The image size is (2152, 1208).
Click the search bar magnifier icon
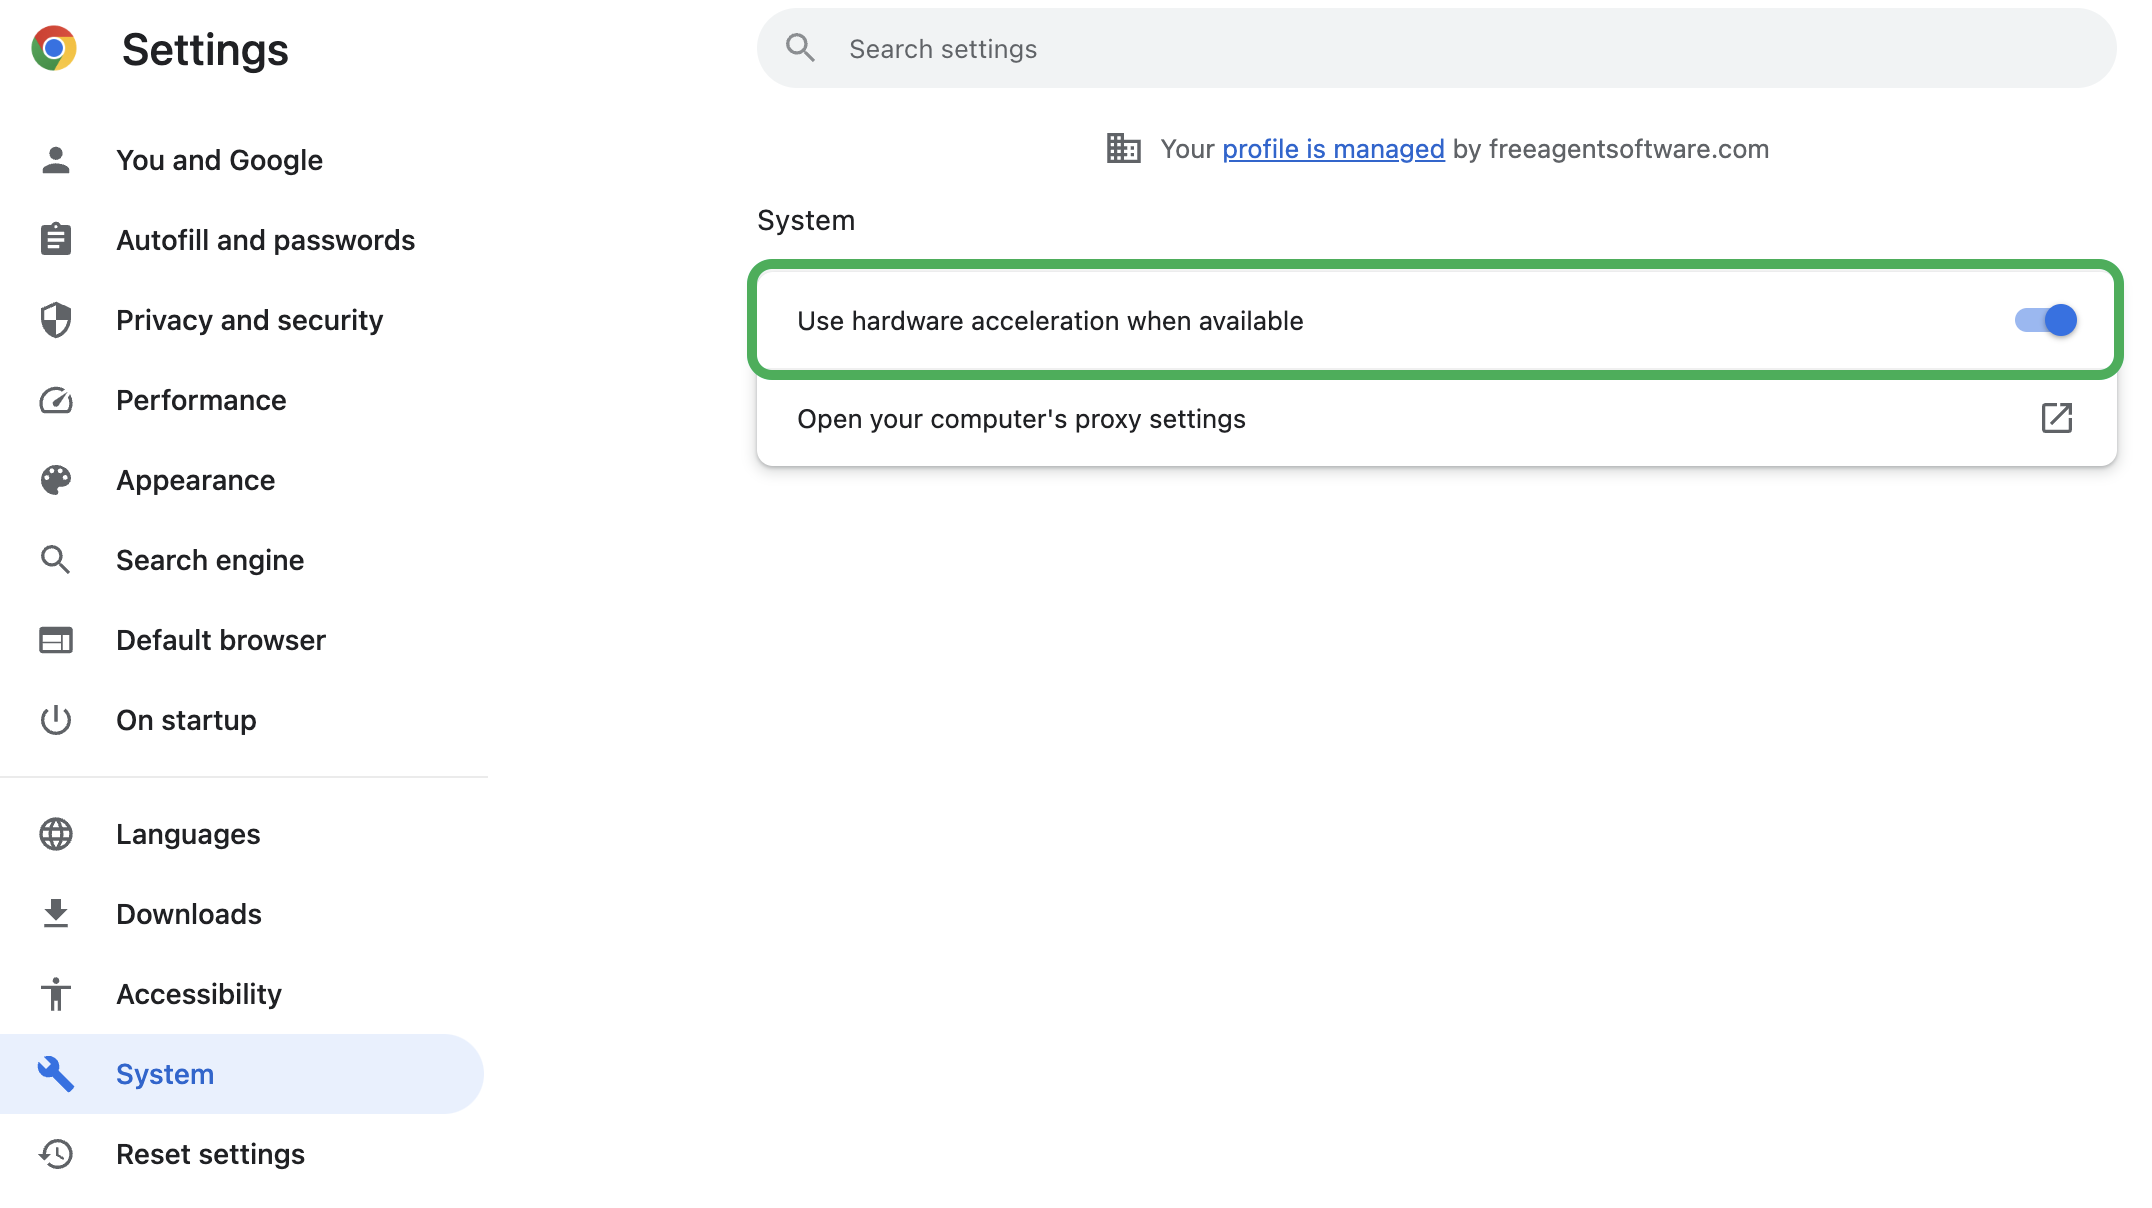click(800, 48)
